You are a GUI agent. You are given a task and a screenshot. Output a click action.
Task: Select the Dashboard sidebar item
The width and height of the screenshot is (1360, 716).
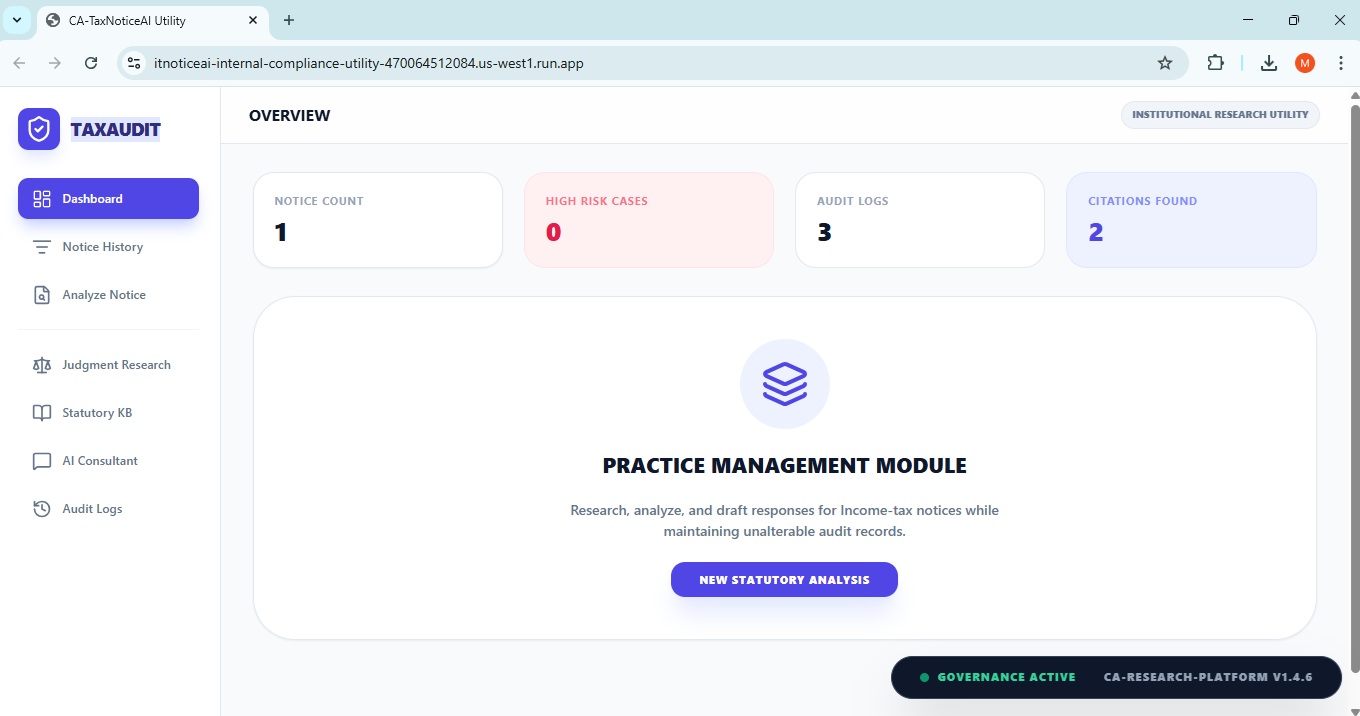pos(108,198)
